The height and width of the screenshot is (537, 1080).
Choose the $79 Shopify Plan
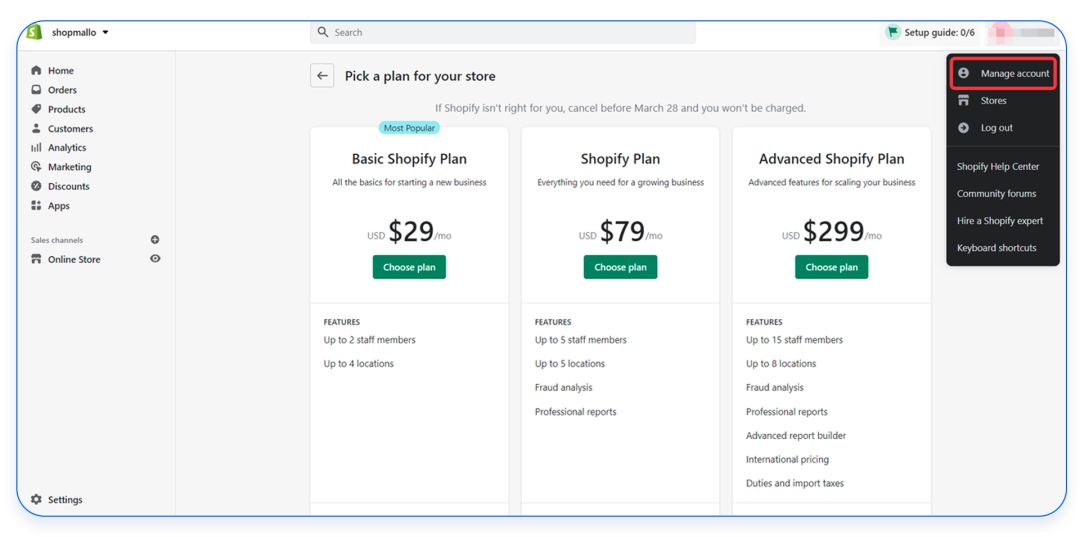(620, 267)
